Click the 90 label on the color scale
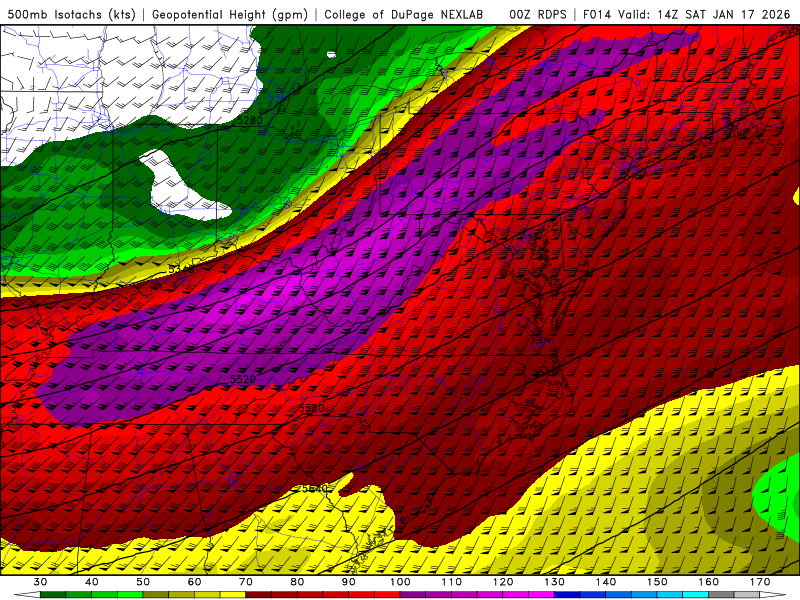 pos(349,582)
